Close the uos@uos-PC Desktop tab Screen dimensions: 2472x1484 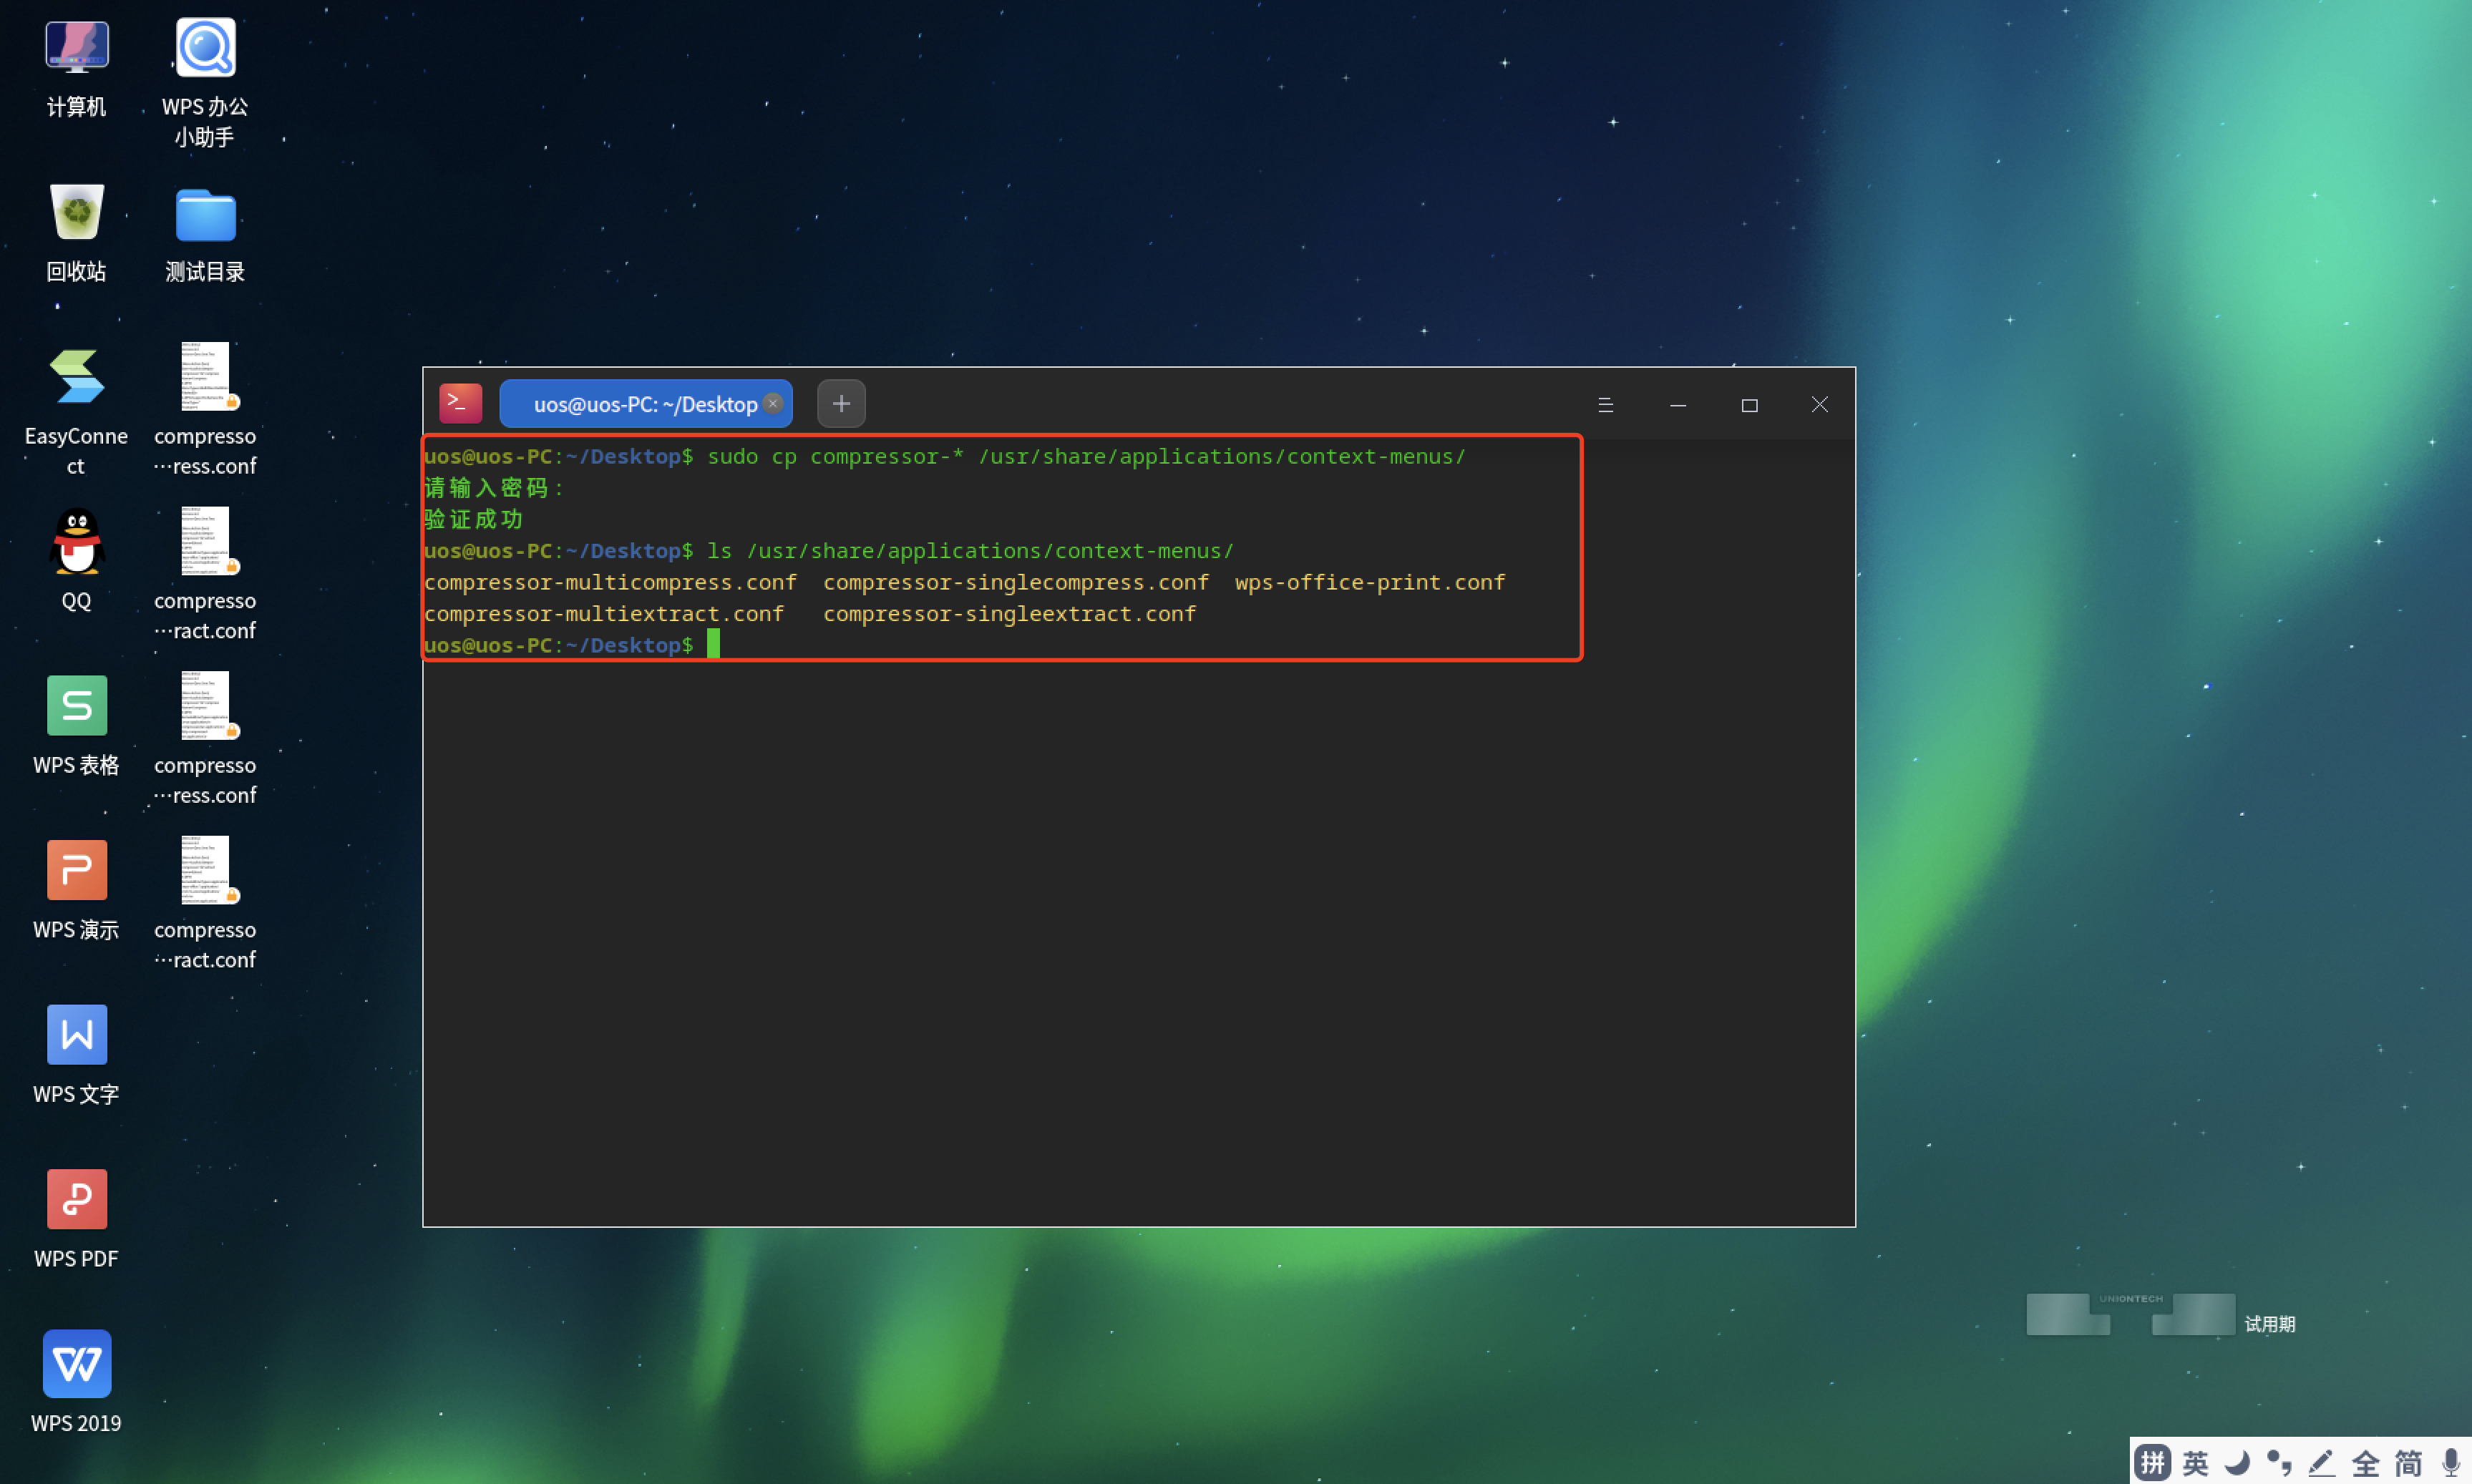[x=773, y=403]
